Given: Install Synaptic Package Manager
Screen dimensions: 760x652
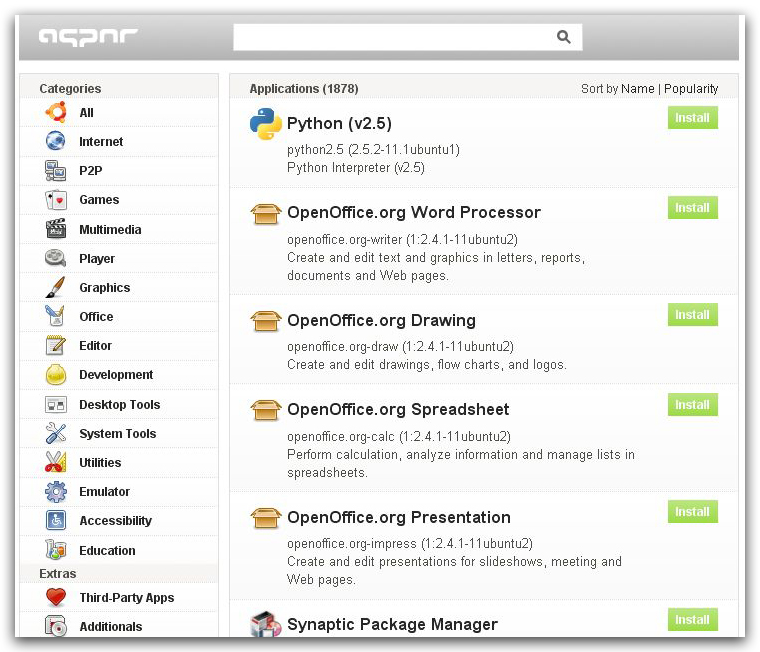Looking at the screenshot, I should (x=693, y=620).
